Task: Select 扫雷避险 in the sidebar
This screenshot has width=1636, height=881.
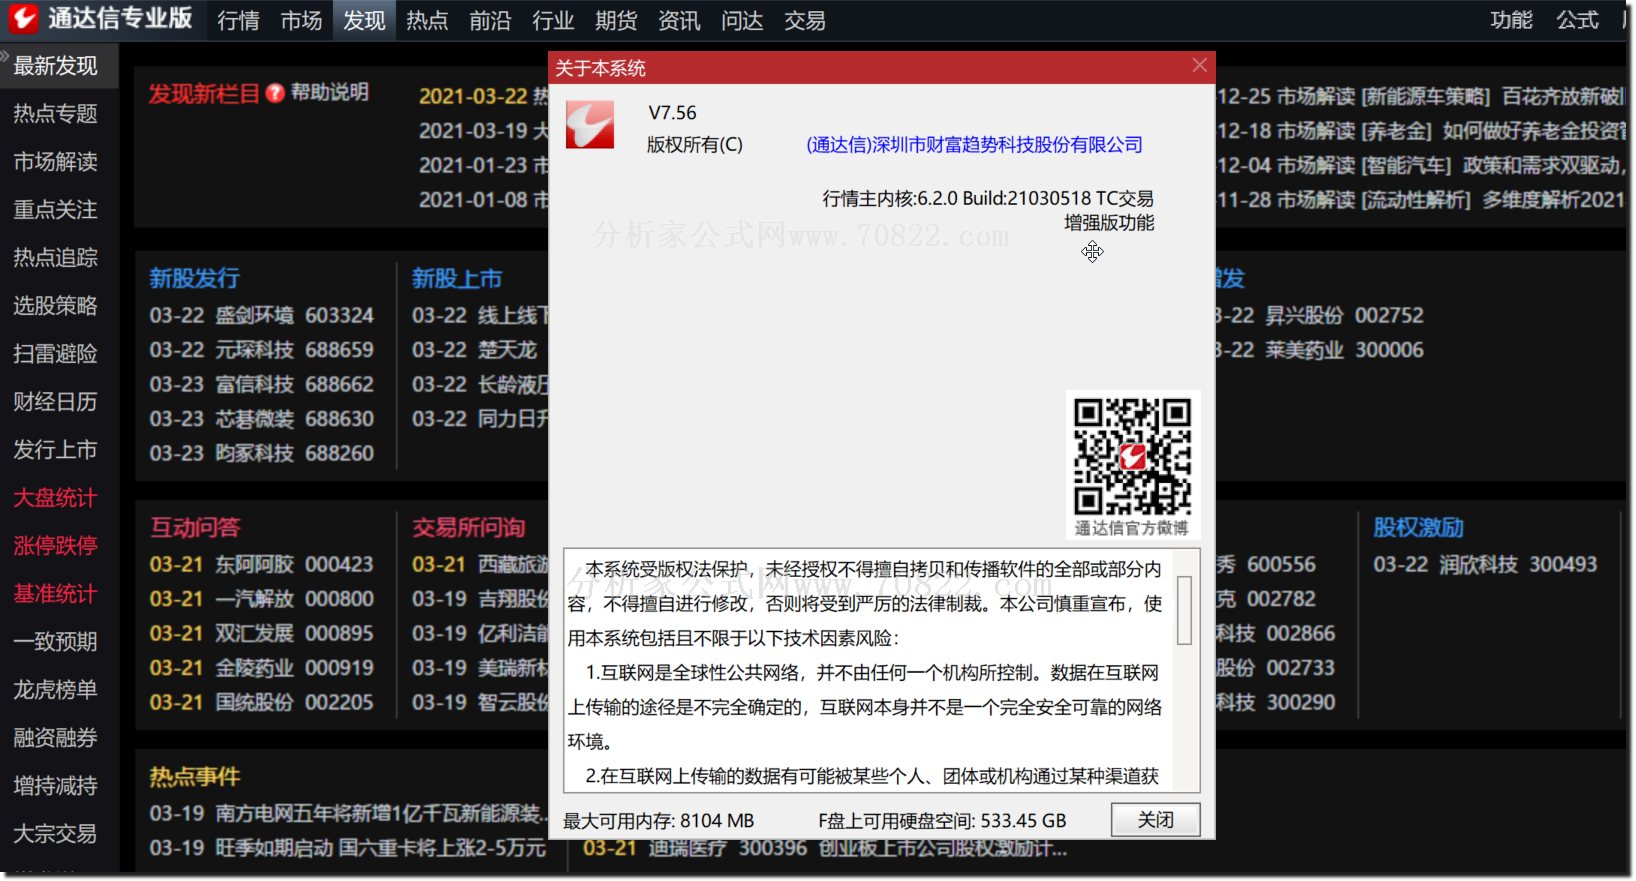Action: (56, 354)
